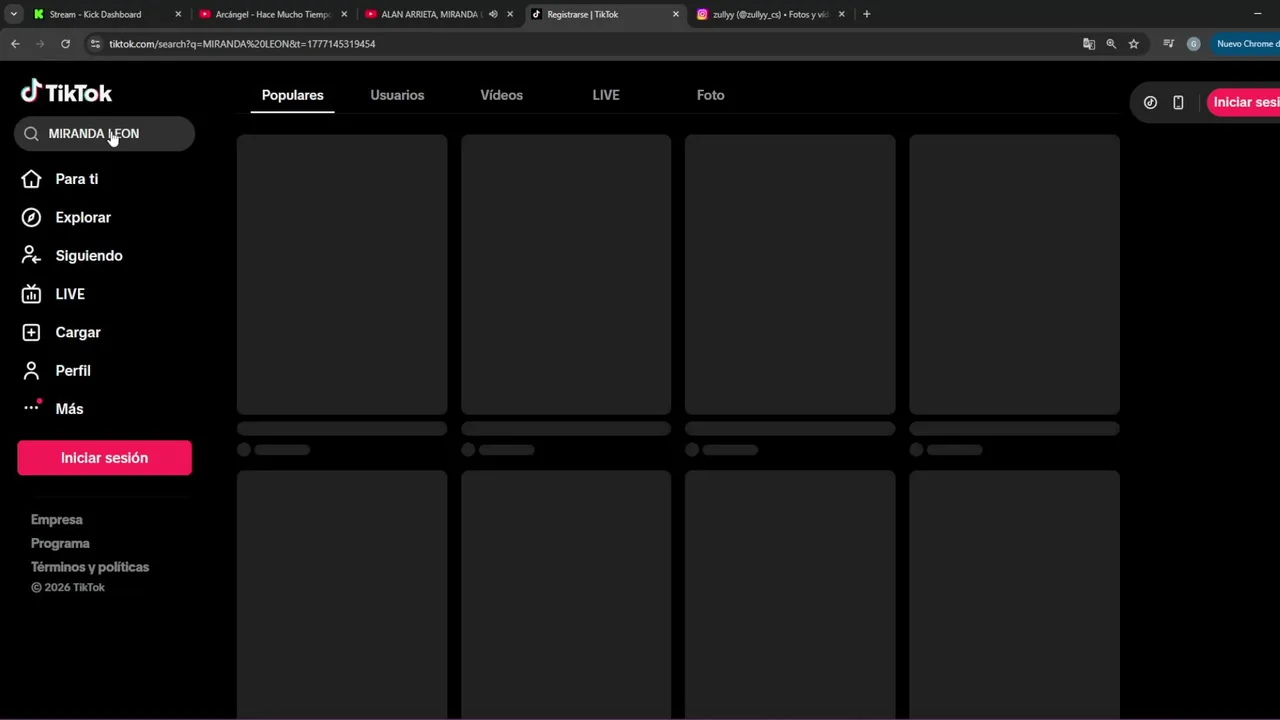The width and height of the screenshot is (1280, 720).
Task: Open the zoom magnifier icon in address bar
Action: (x=1111, y=44)
